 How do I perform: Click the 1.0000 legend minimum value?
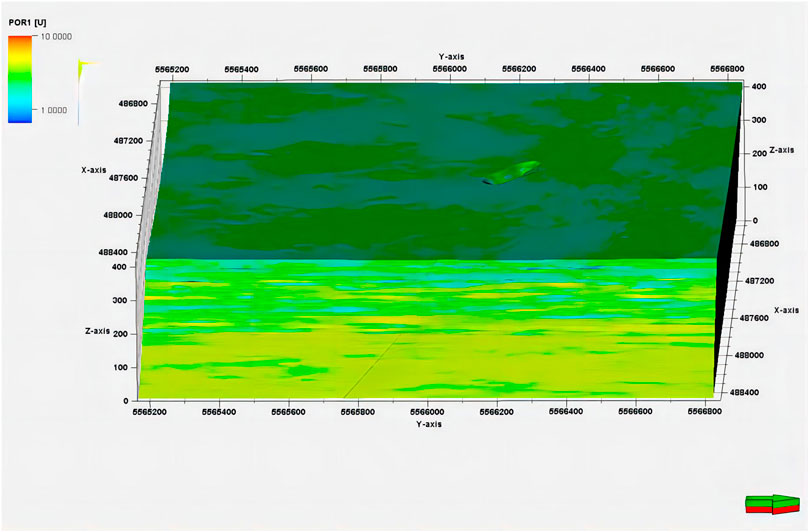(x=54, y=110)
